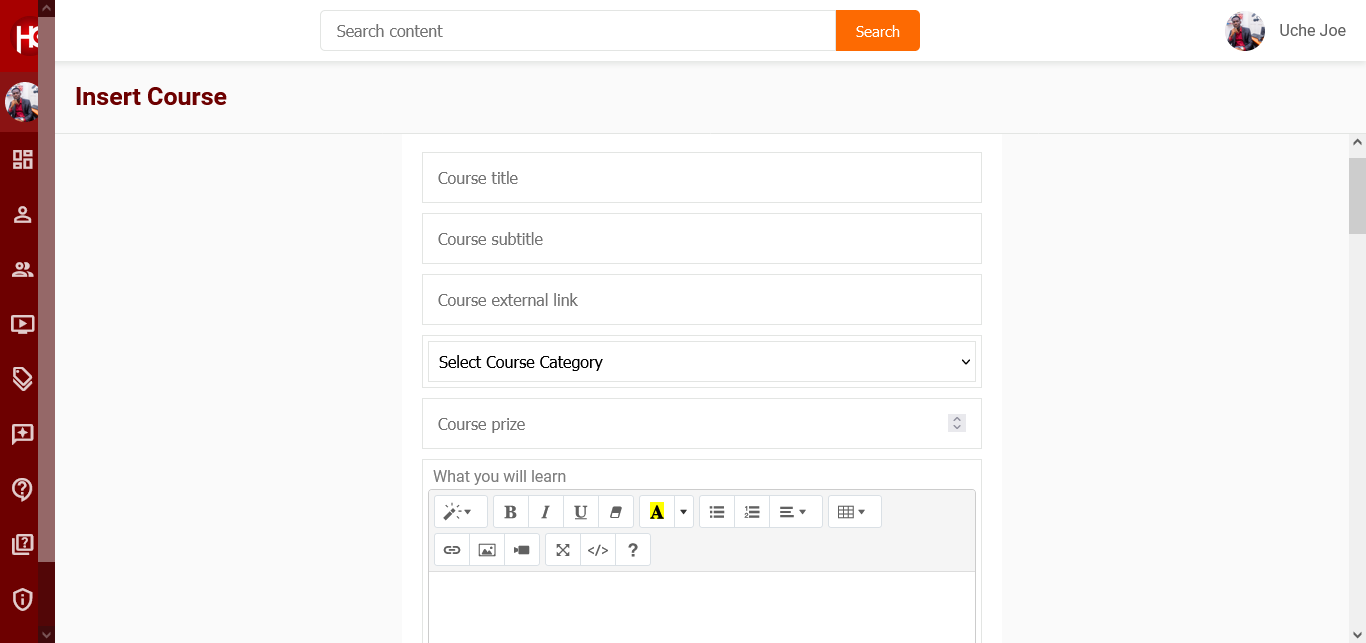Click the eraser remove-format icon

coord(615,512)
